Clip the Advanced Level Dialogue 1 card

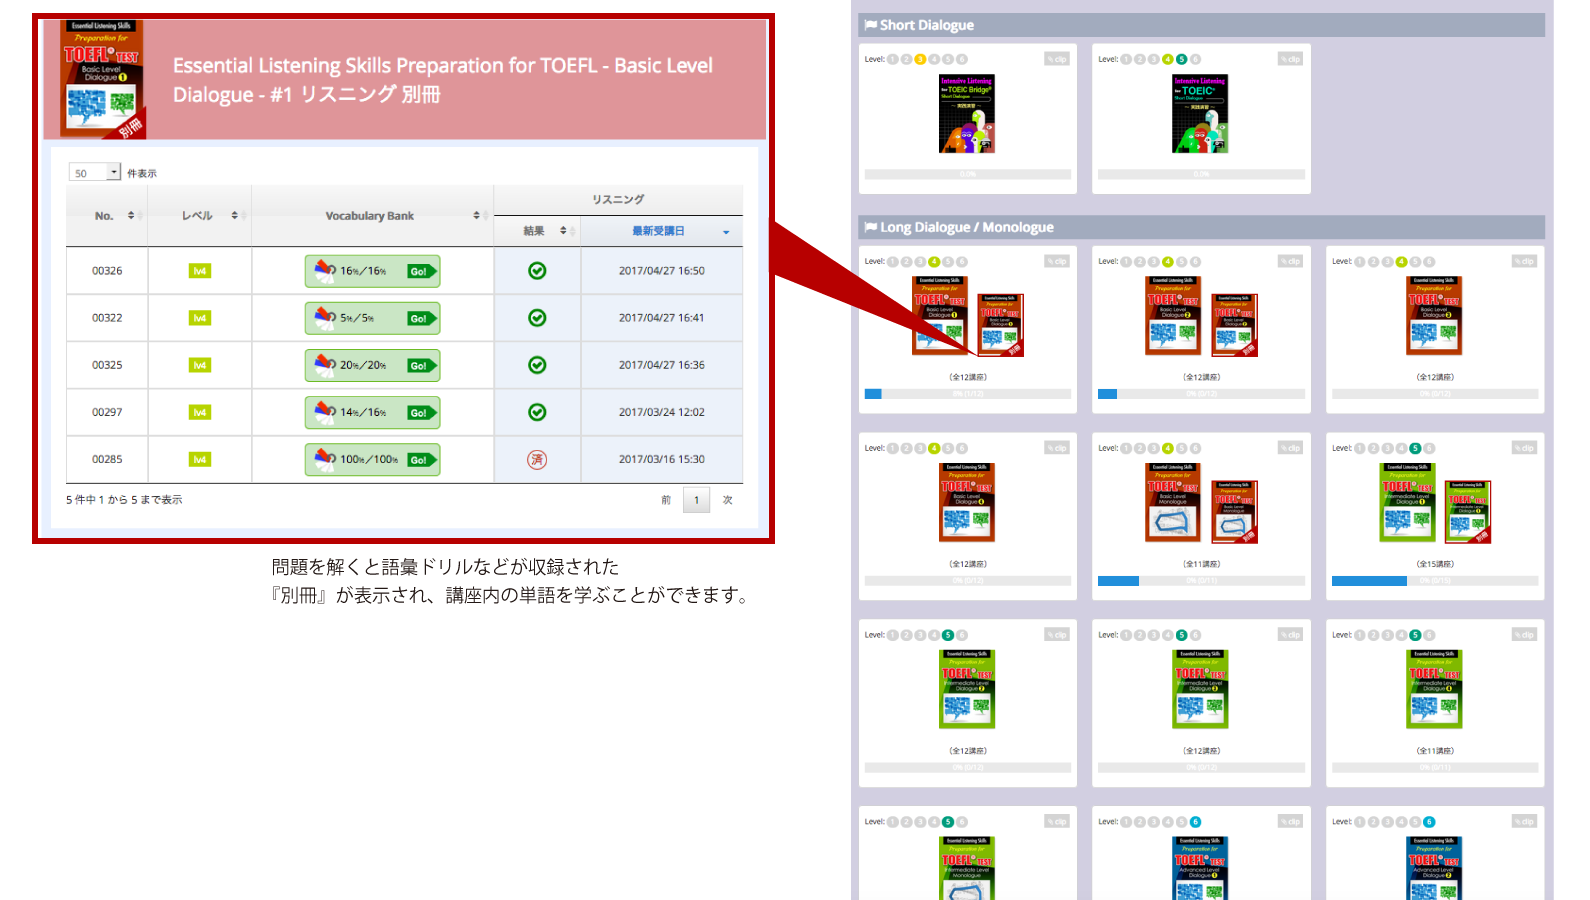[1290, 822]
